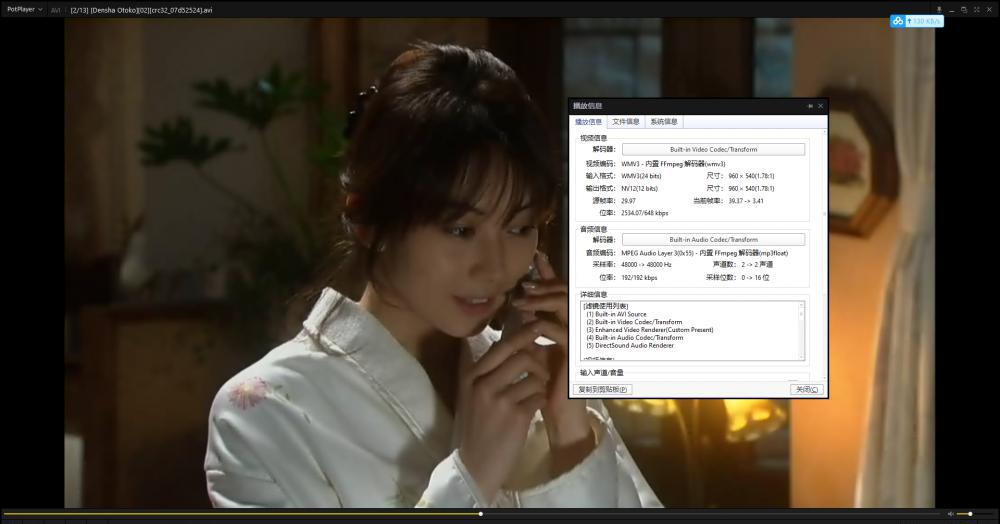Click the 192/192 kbps audio bitrate value
This screenshot has height=524, width=1000.
click(x=639, y=278)
